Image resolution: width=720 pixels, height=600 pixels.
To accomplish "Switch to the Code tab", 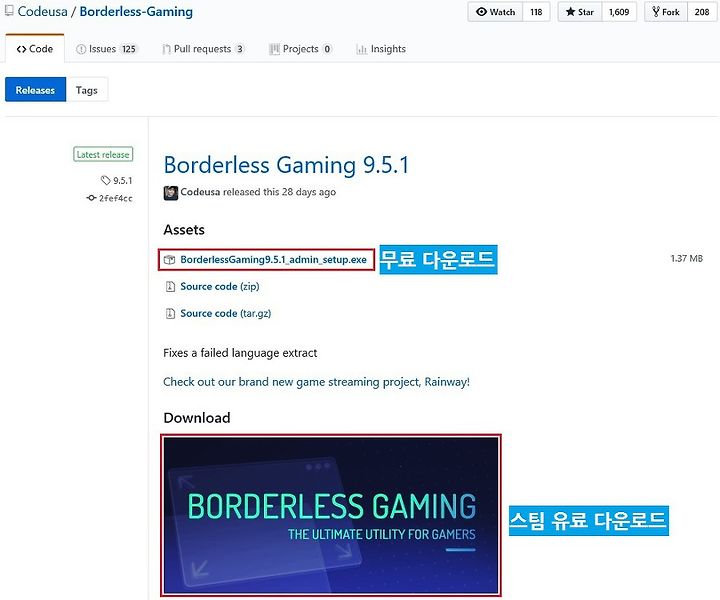I will tap(35, 49).
